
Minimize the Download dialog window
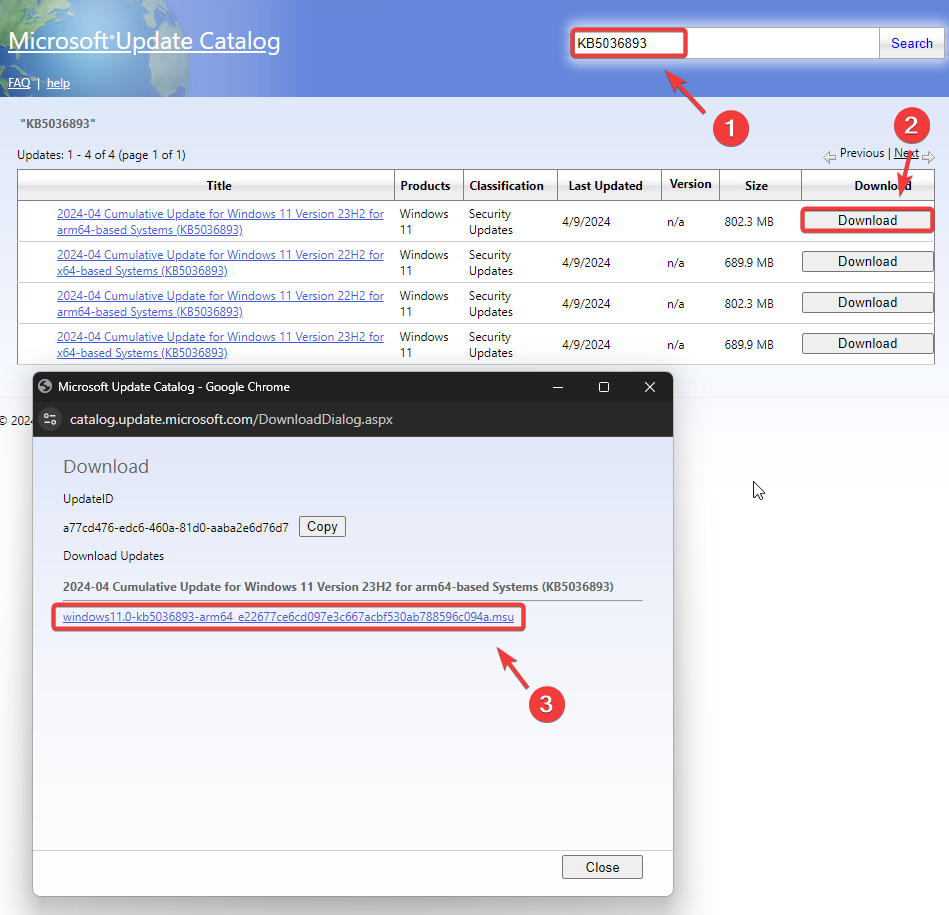click(x=558, y=387)
